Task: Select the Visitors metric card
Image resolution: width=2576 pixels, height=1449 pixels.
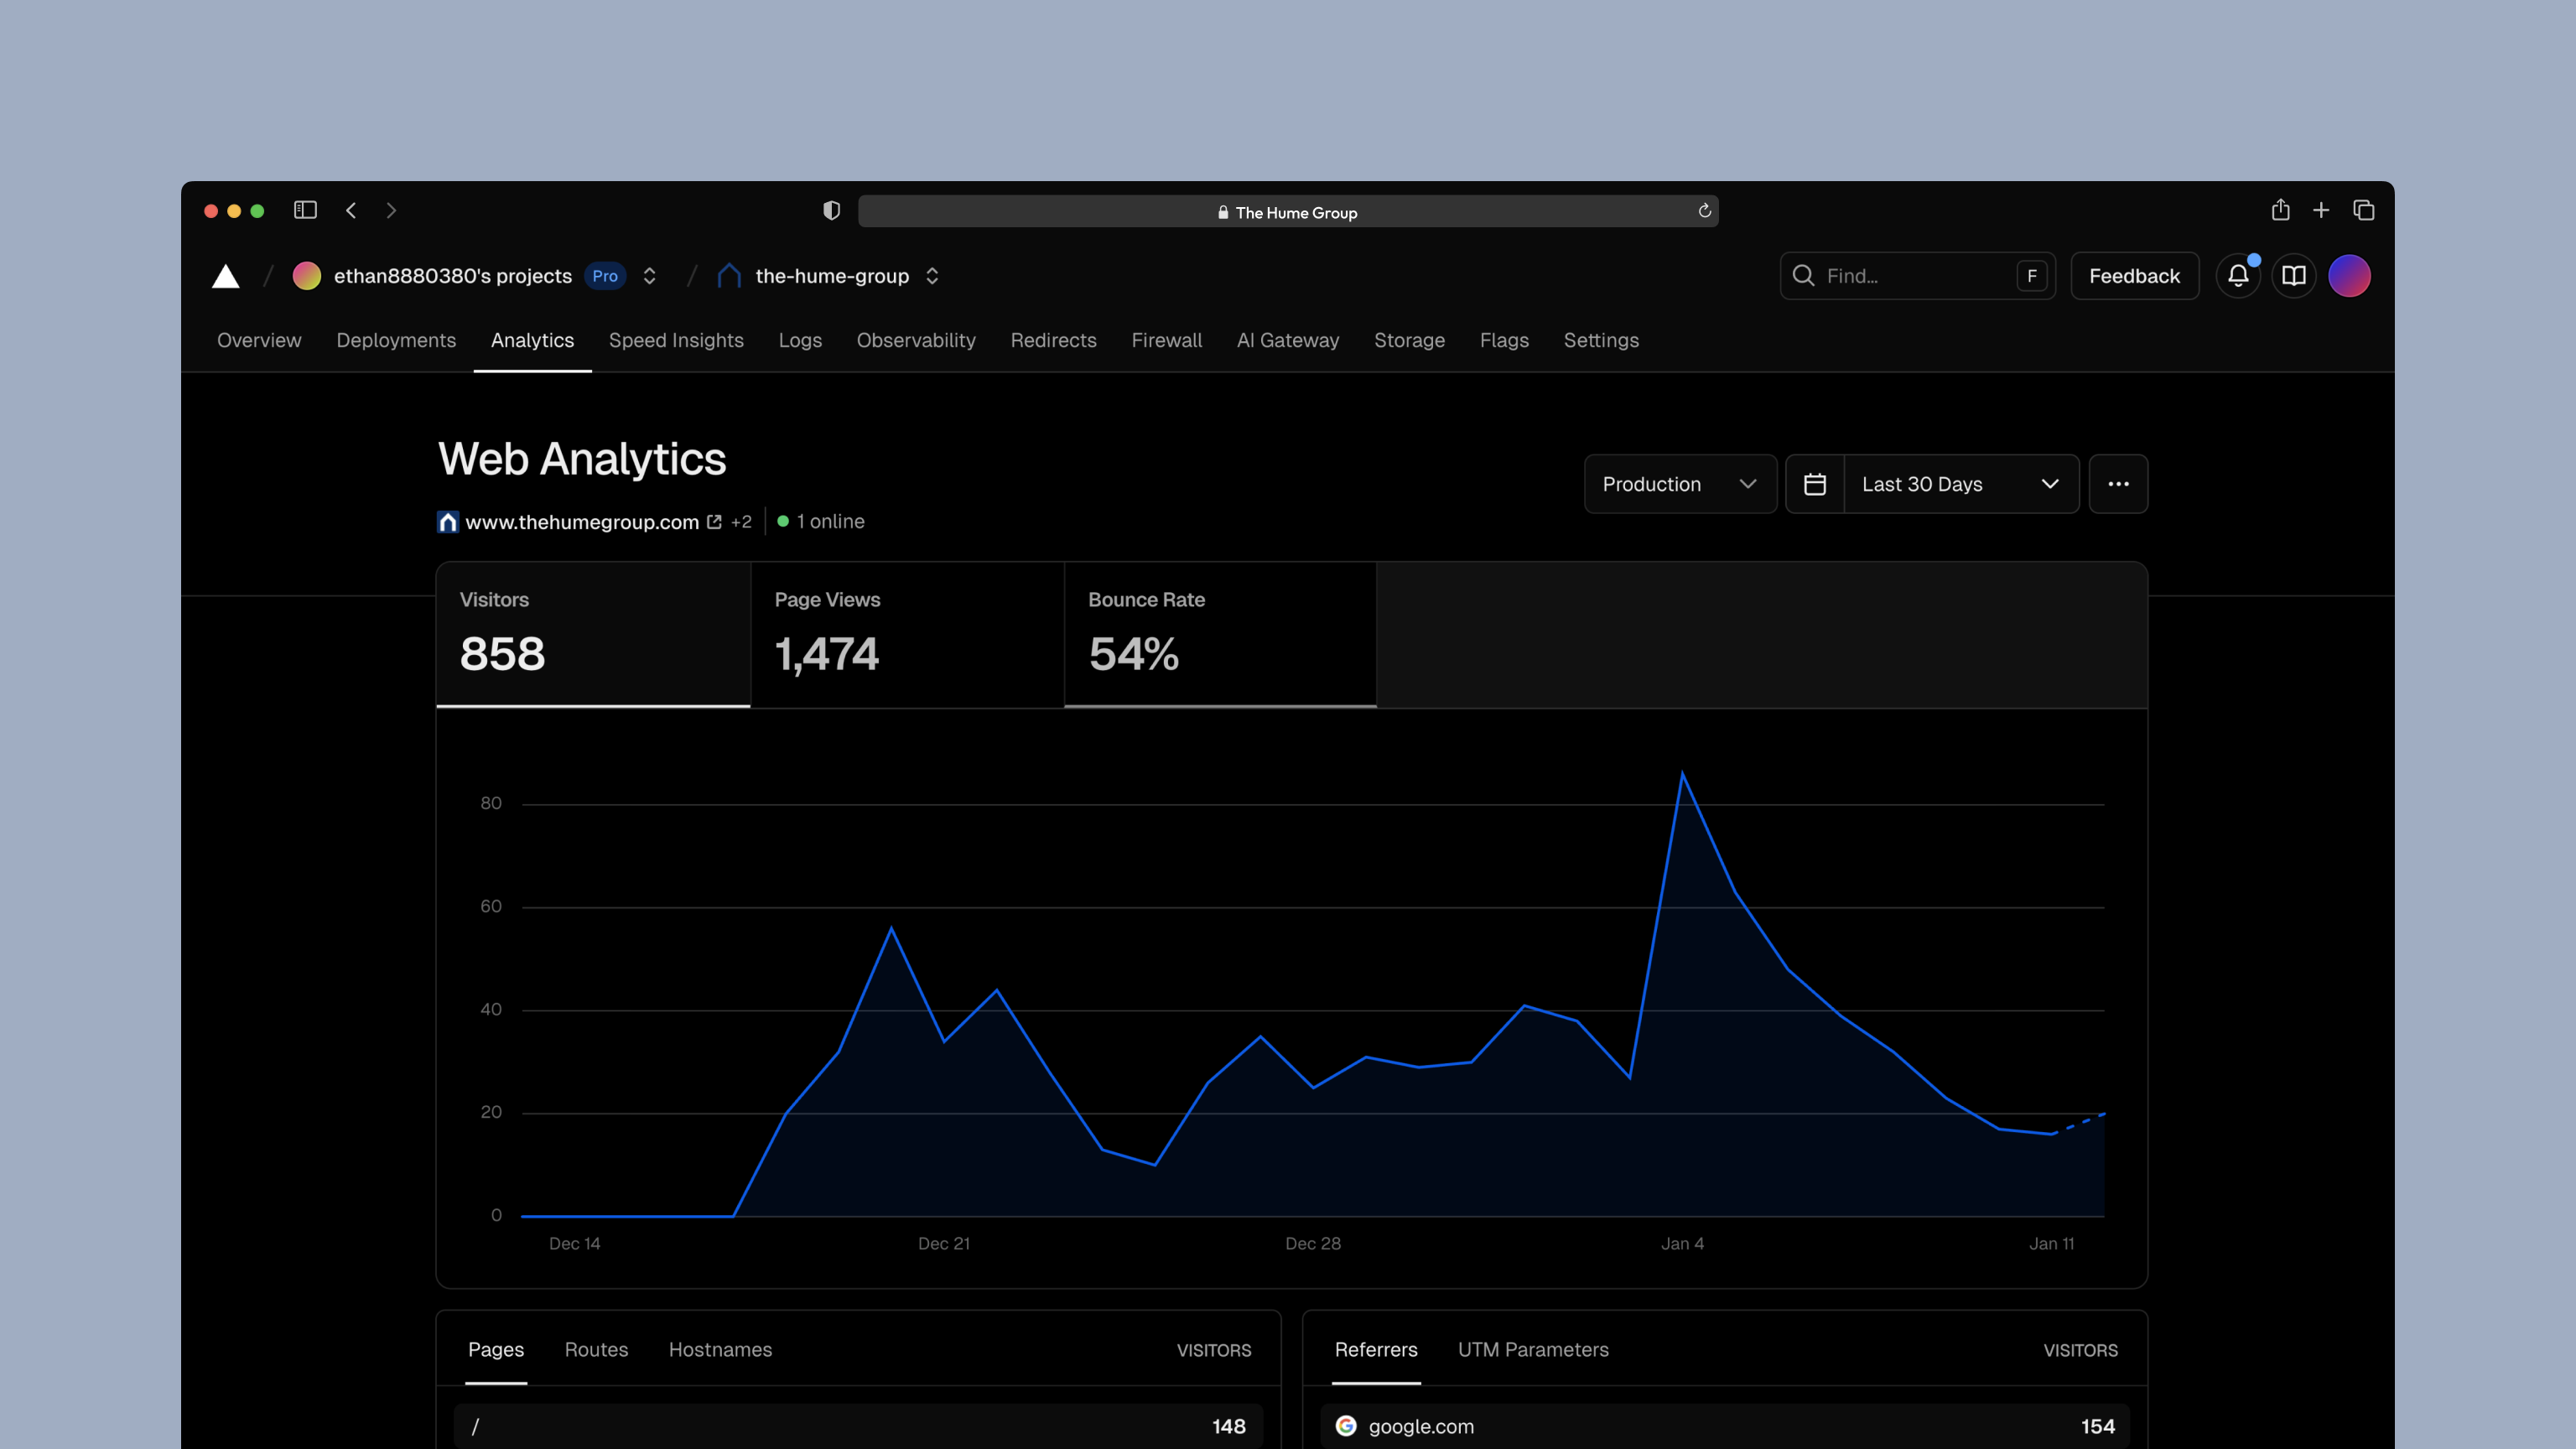Action: click(593, 634)
